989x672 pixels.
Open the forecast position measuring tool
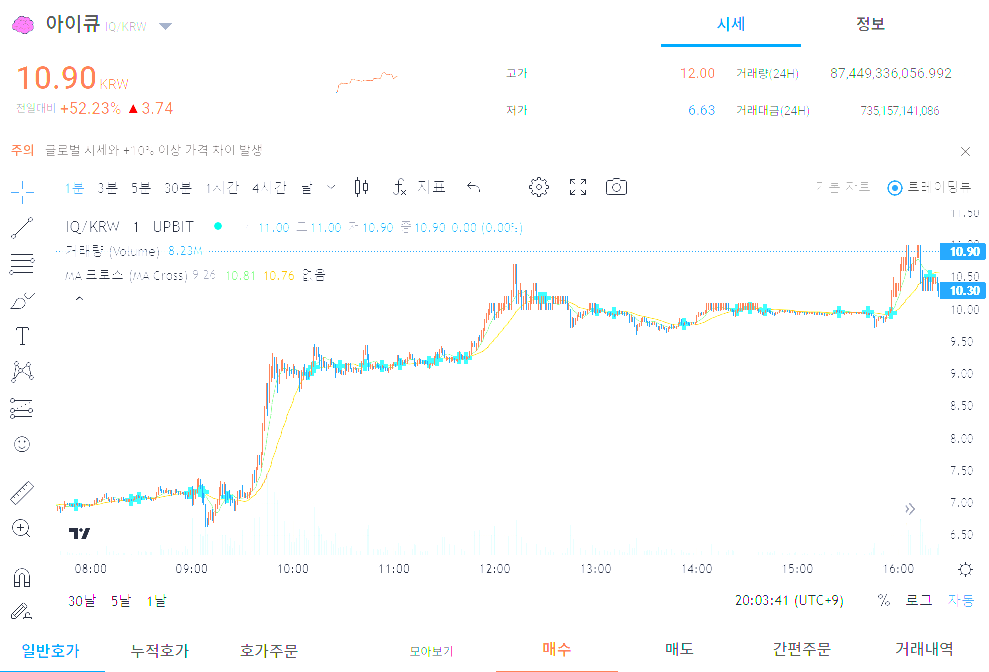tap(22, 408)
